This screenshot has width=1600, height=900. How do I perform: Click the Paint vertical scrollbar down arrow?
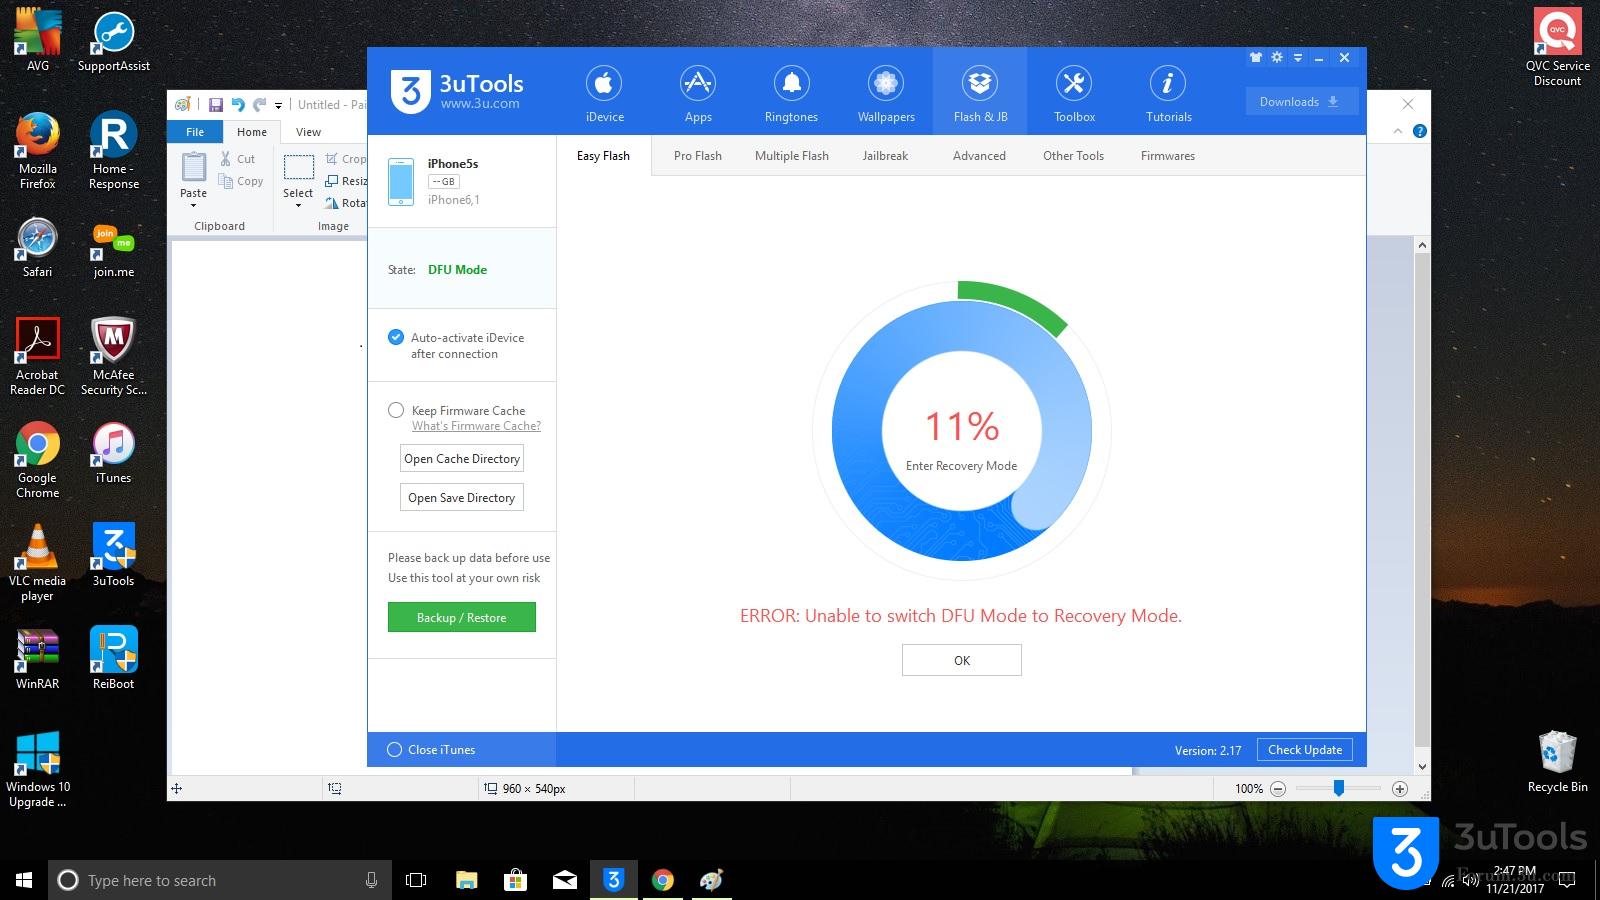pyautogui.click(x=1422, y=767)
